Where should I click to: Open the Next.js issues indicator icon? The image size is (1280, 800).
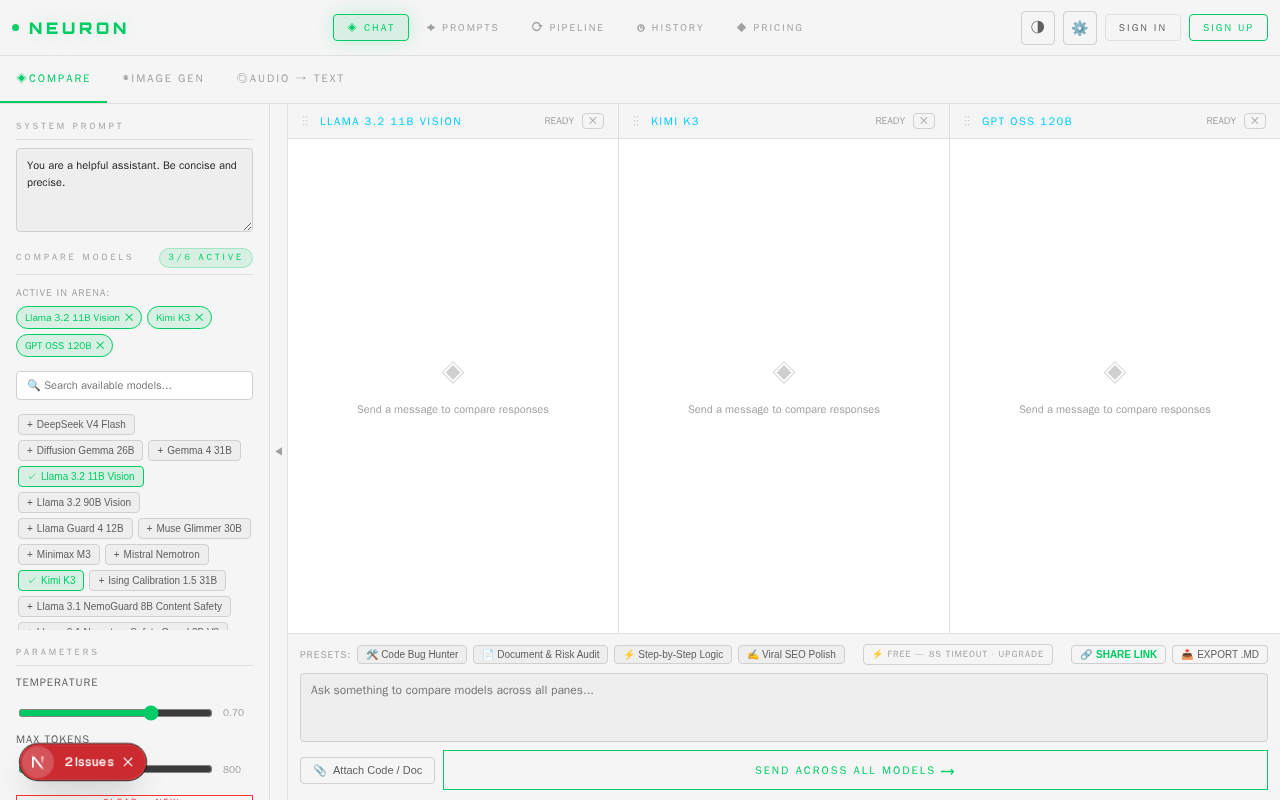tap(38, 762)
